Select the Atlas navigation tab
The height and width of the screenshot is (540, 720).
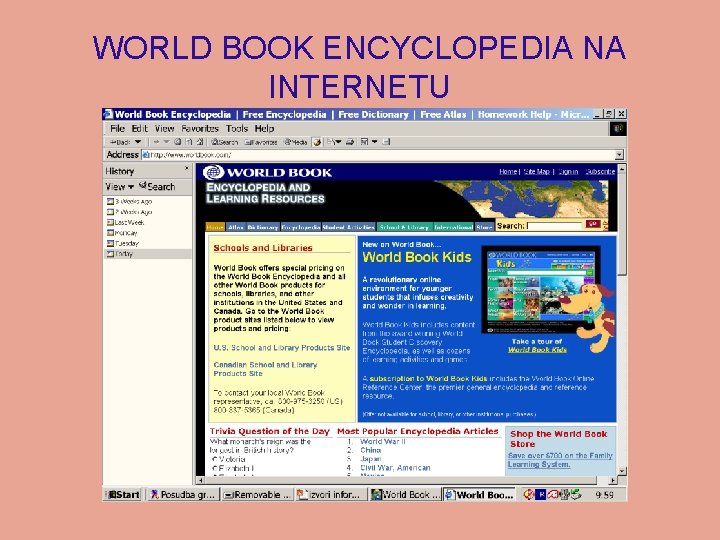(236, 227)
